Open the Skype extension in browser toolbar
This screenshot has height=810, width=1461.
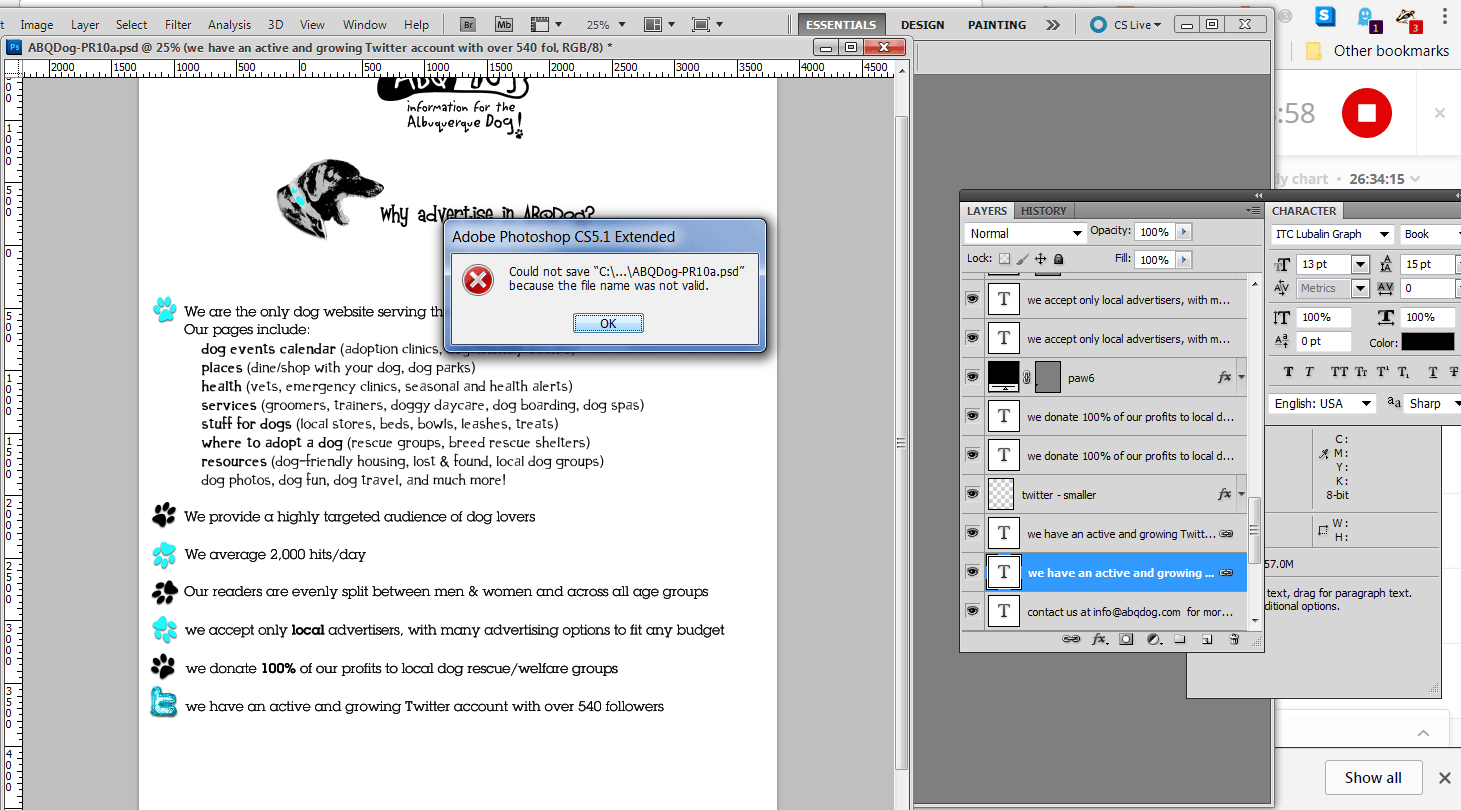[1326, 15]
